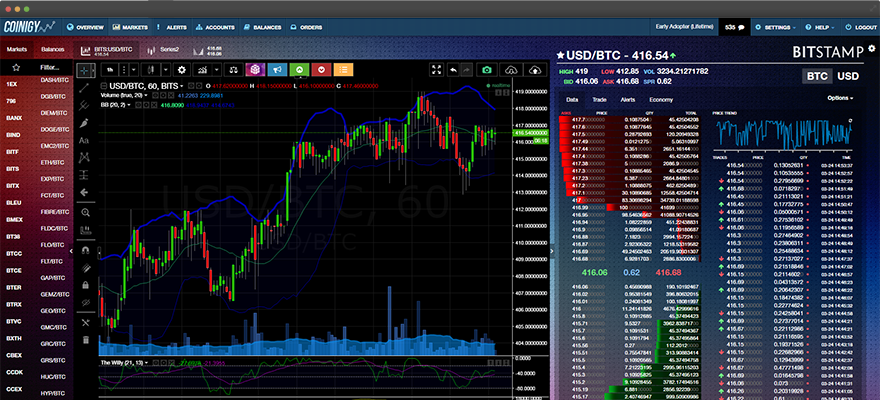Click the back arrow drawing tool
Viewport: 880px width, 400px height.
pyautogui.click(x=85, y=192)
